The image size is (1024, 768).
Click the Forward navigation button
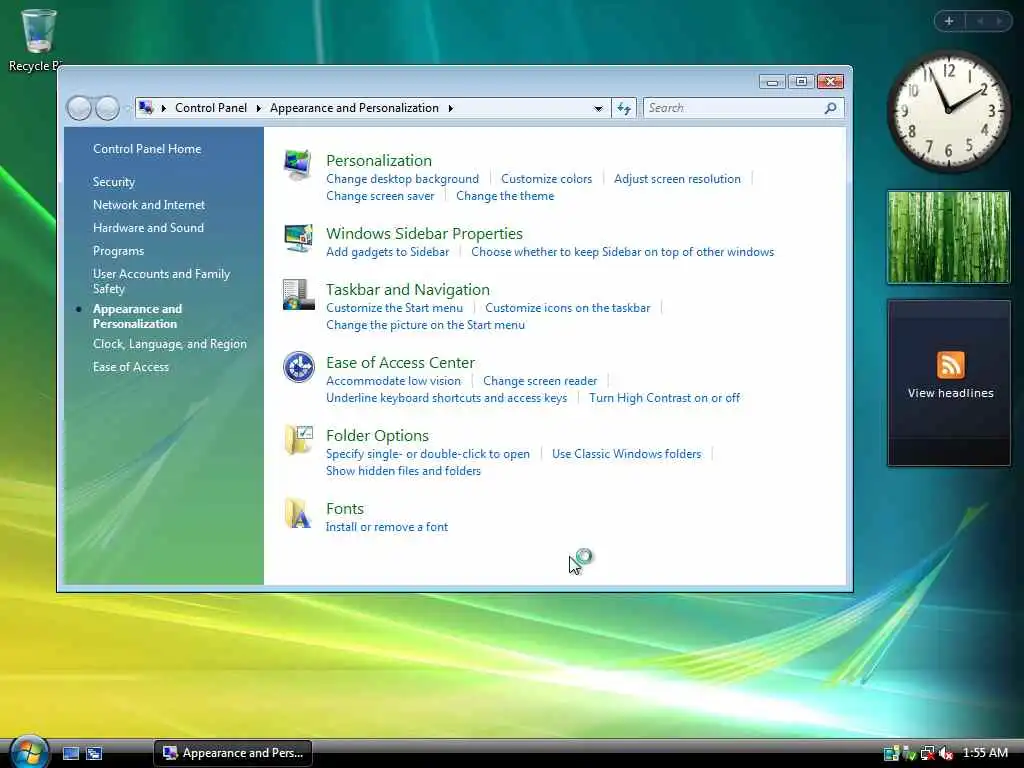click(x=108, y=108)
